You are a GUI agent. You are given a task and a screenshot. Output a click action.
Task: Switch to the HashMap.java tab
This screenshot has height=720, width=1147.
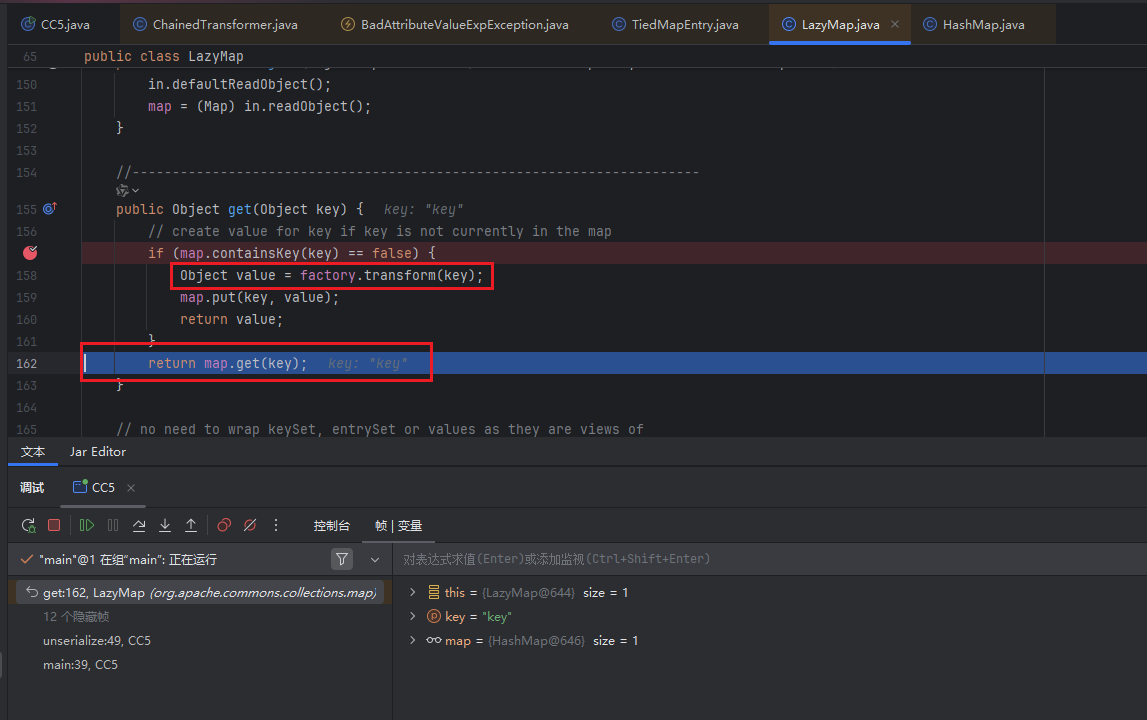pos(983,24)
